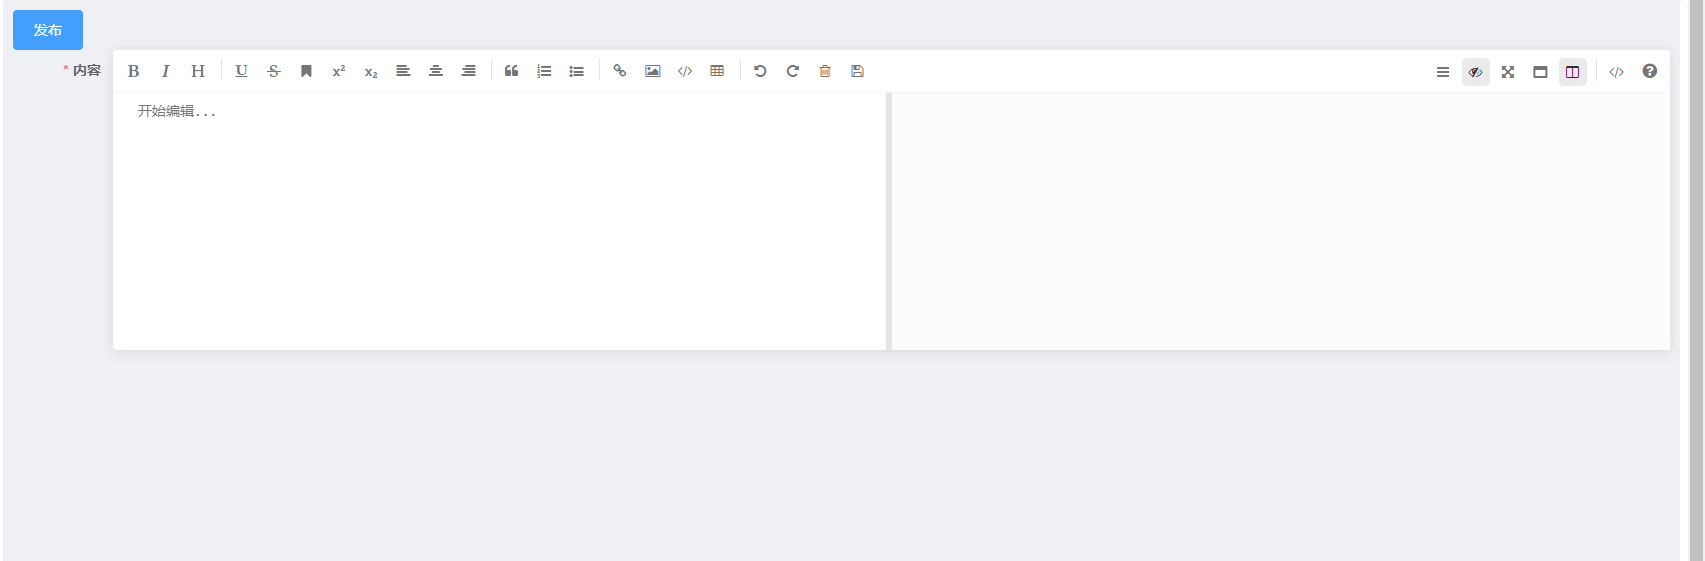
Task: Open the heading level dropdown
Action: click(198, 71)
